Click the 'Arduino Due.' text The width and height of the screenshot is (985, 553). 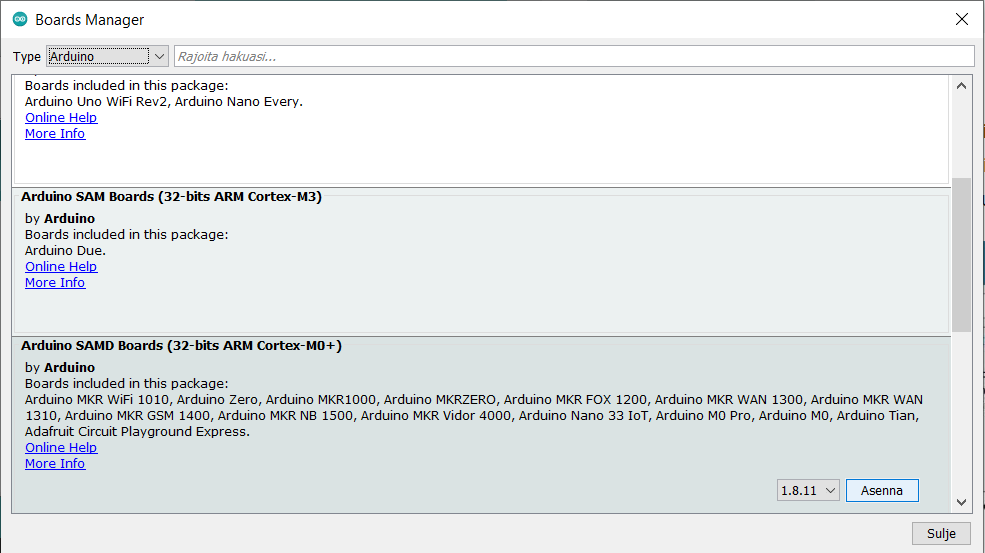click(65, 251)
